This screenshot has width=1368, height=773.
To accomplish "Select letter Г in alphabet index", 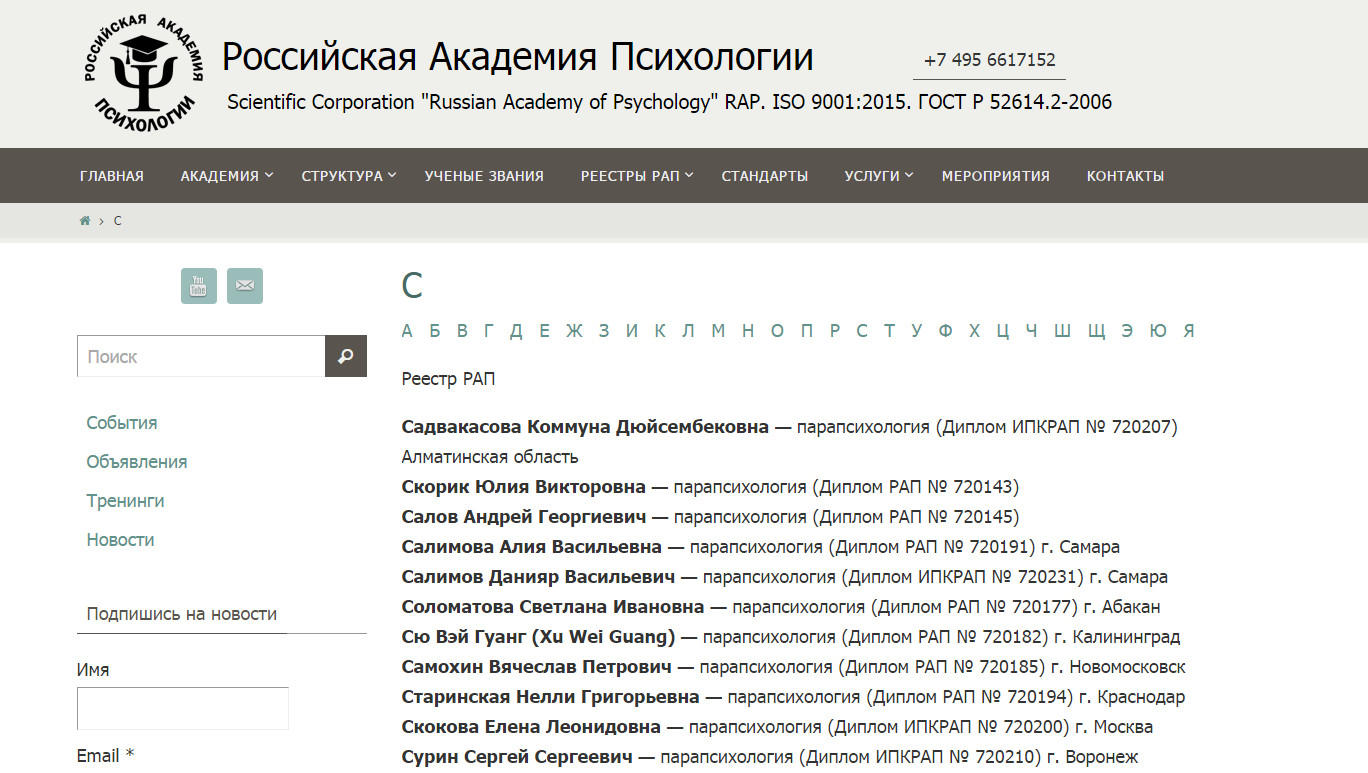I will (x=488, y=331).
